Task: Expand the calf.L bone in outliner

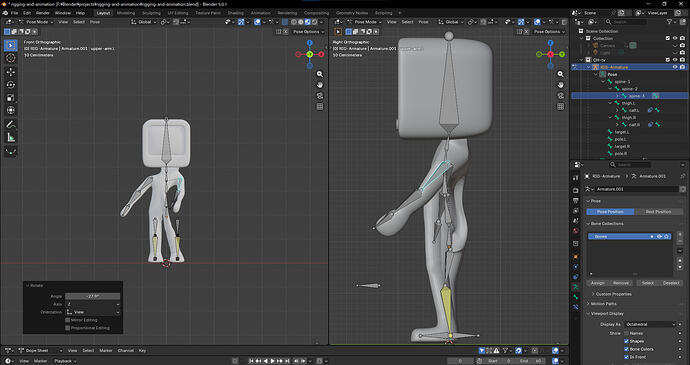Action: (x=617, y=111)
